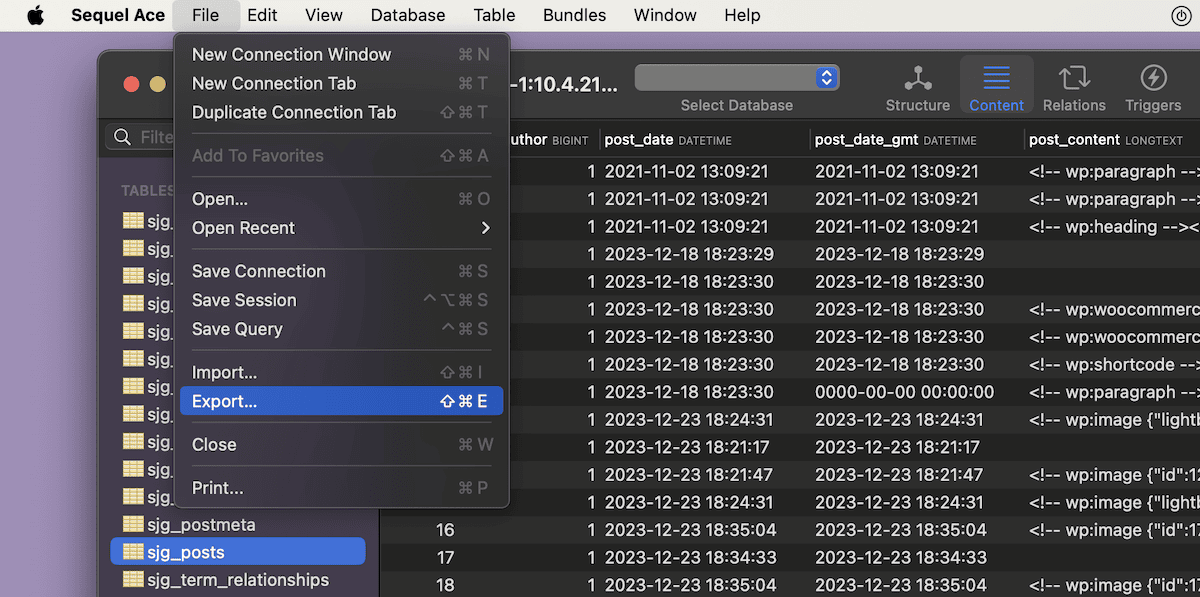Open the Bundles menu

tap(575, 15)
